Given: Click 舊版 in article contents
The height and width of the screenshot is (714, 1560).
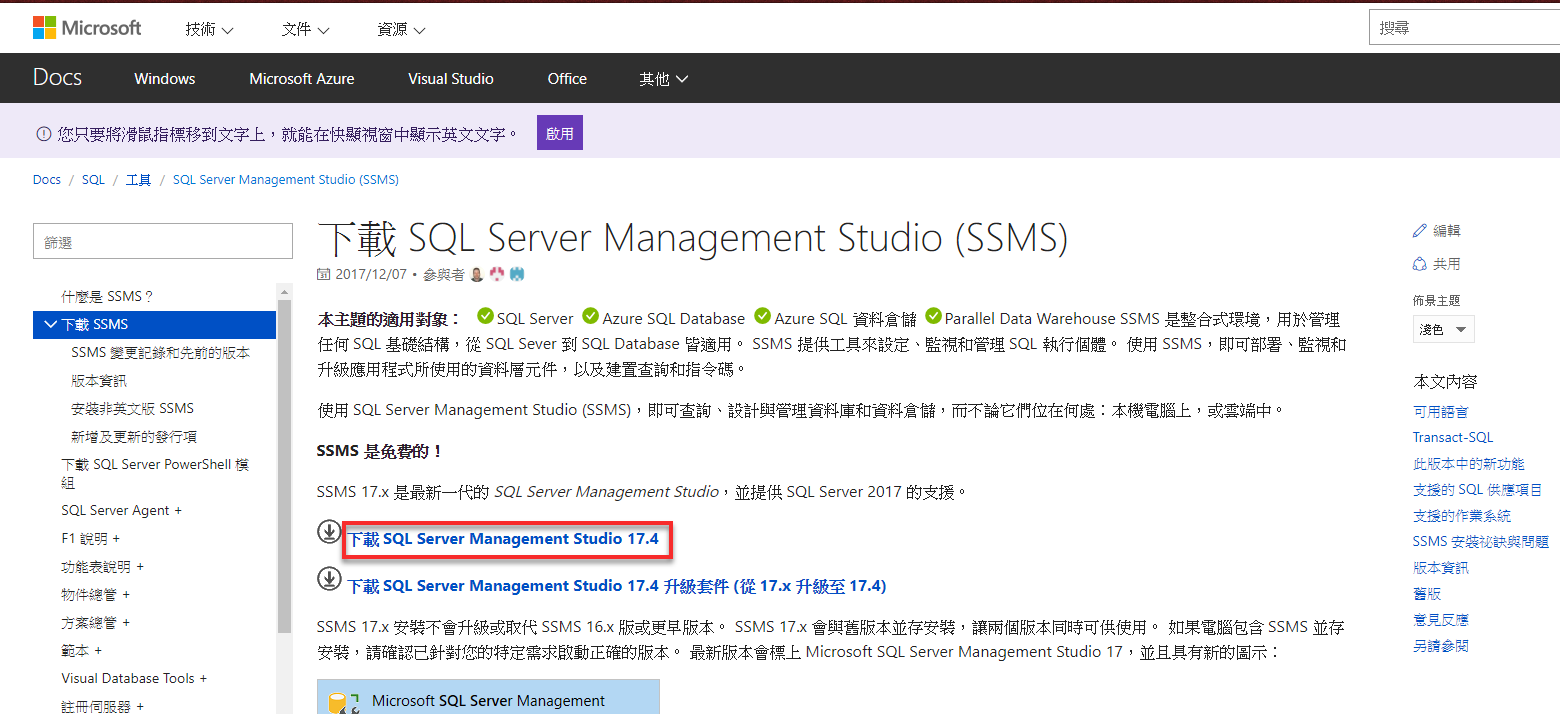Looking at the screenshot, I should (1427, 594).
